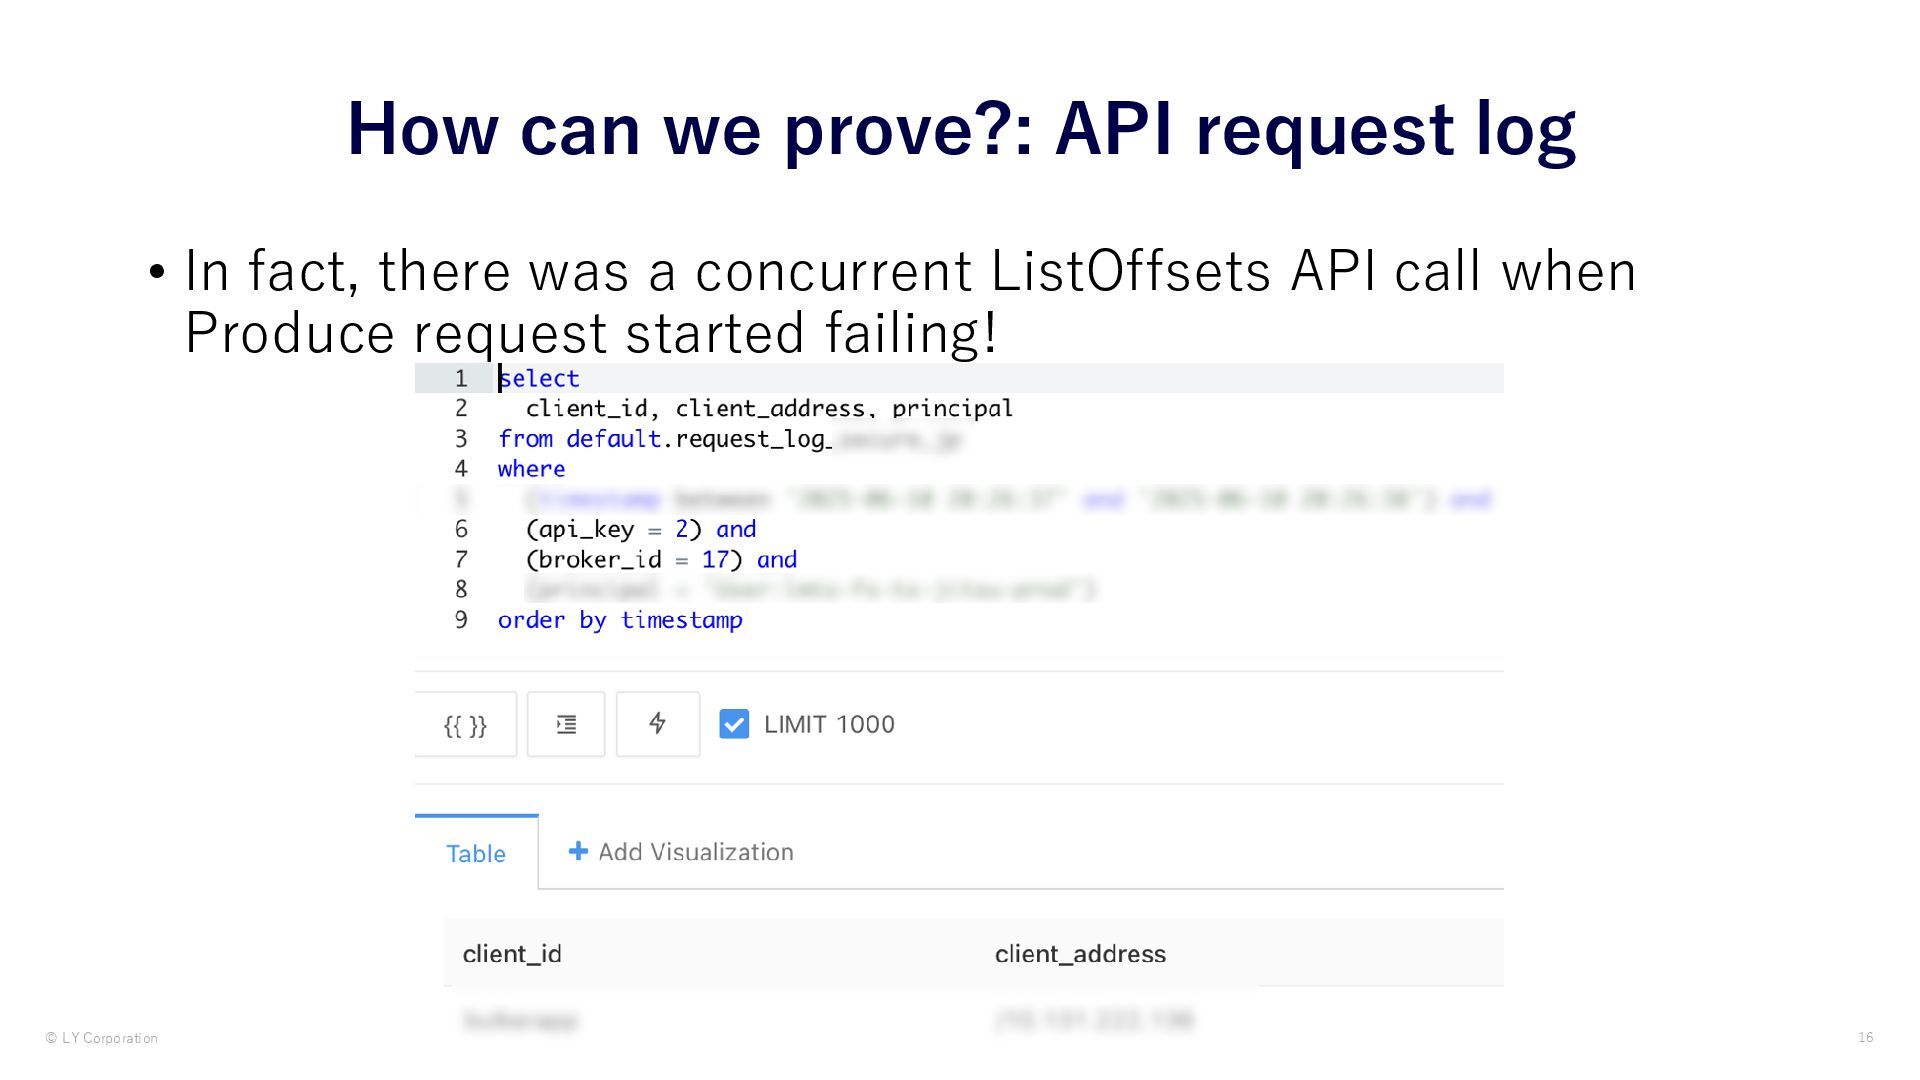Click line number 9 in editor gutter

point(461,620)
